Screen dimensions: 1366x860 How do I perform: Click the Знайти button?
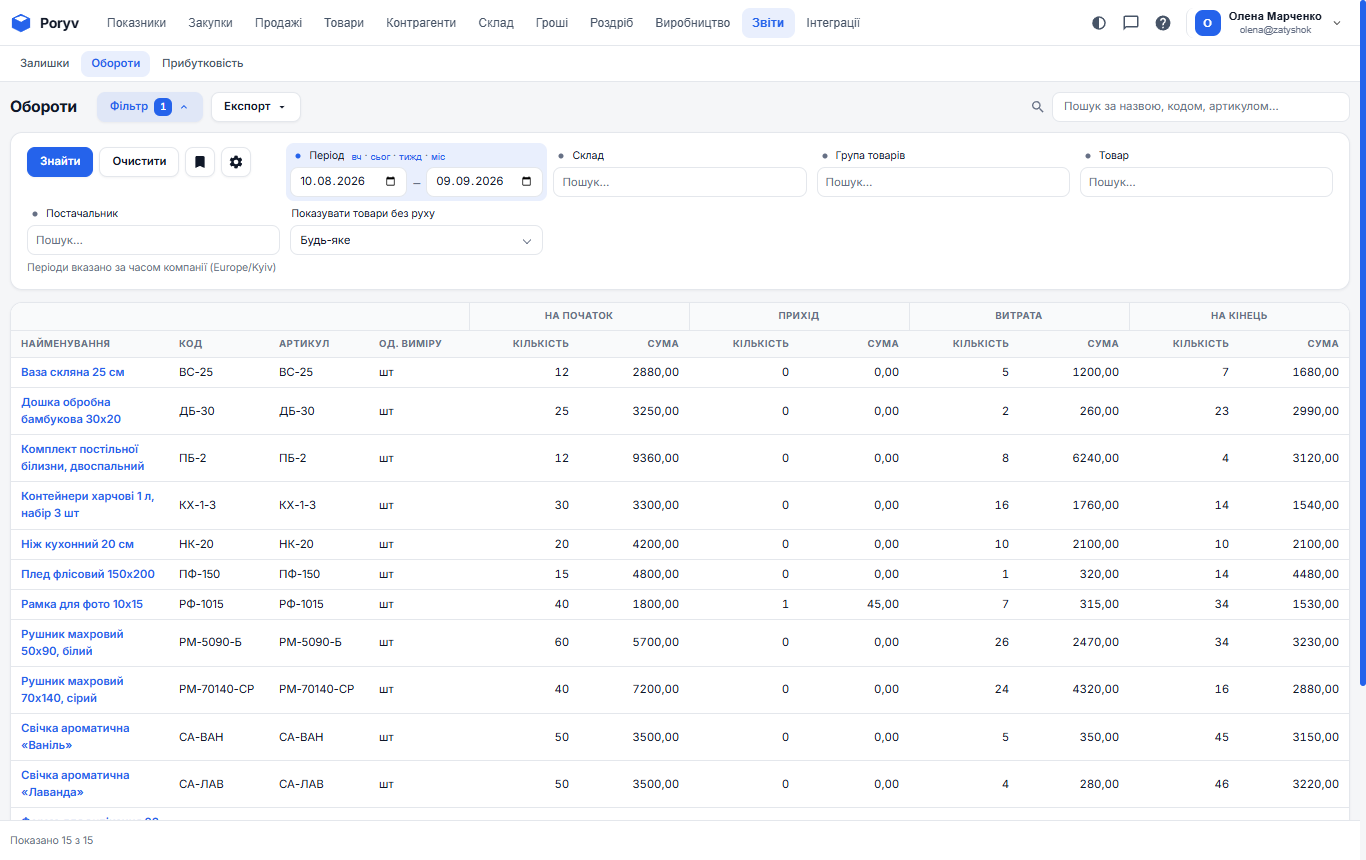60,161
